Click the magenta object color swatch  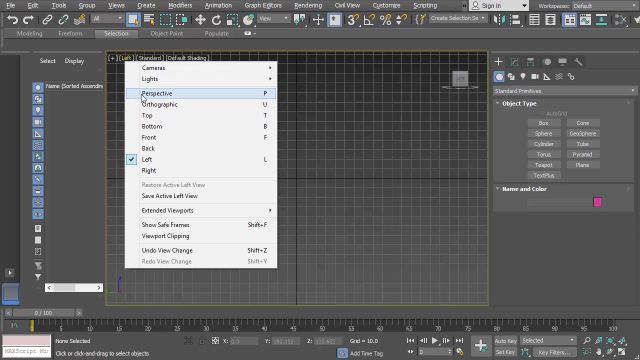click(598, 202)
